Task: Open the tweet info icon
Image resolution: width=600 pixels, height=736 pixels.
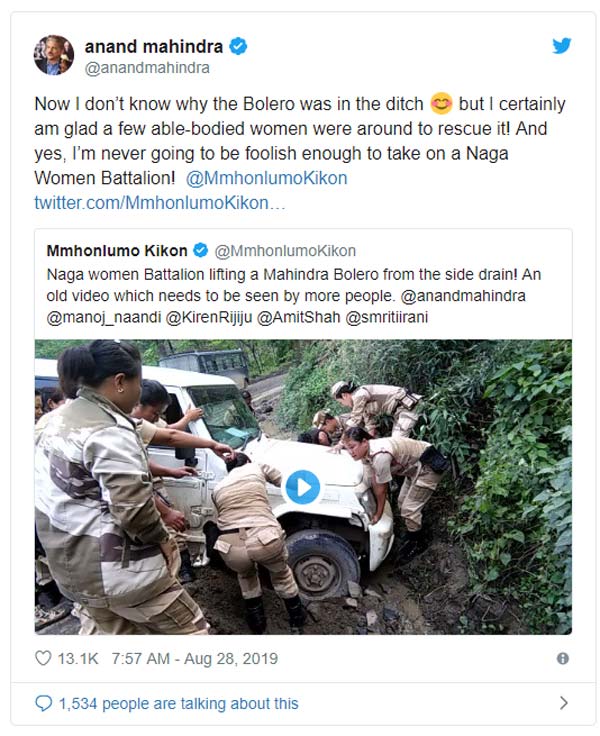Action: 563,658
